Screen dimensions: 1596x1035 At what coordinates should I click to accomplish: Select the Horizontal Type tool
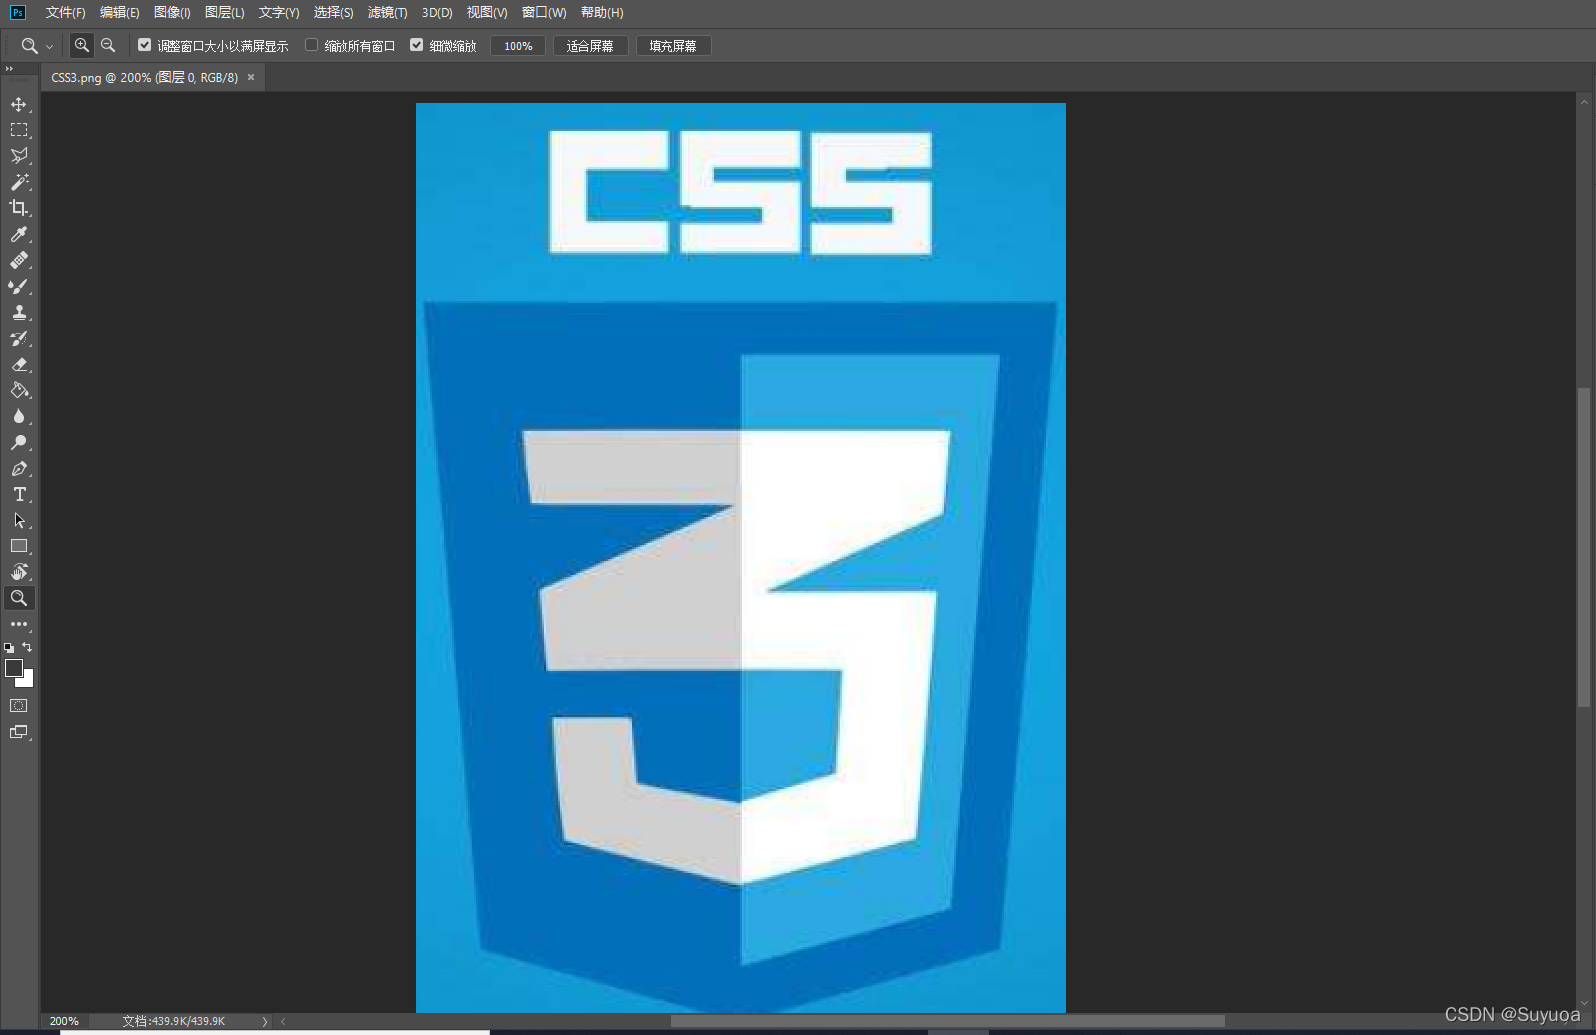(x=19, y=494)
